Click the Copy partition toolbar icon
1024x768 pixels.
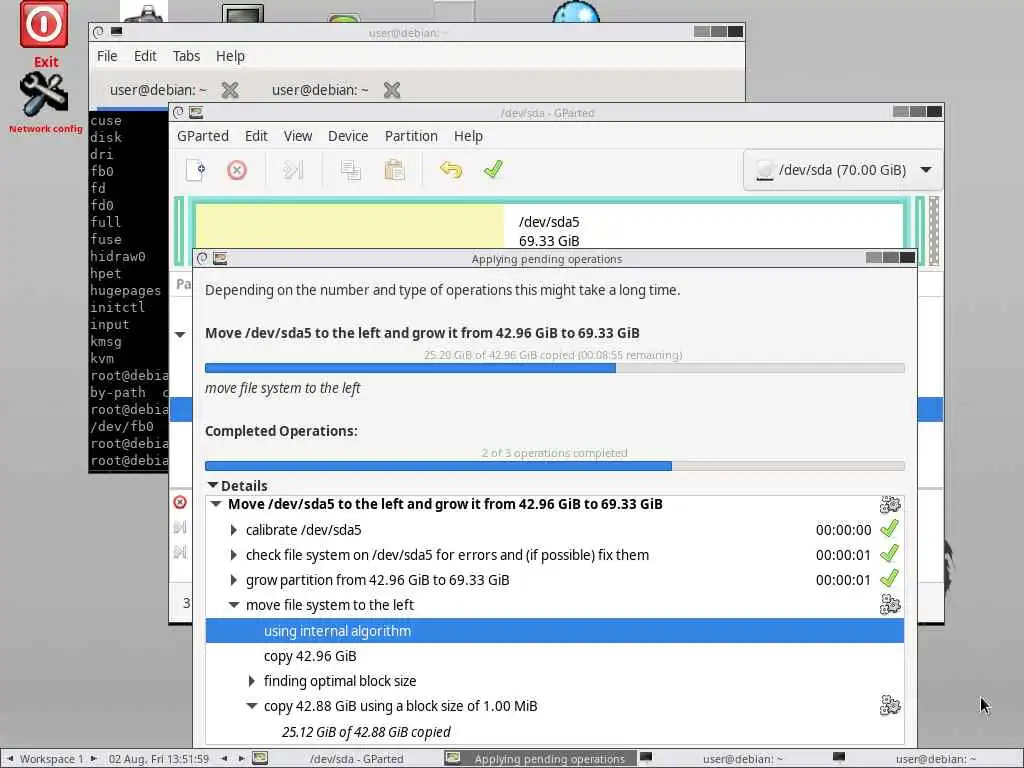(351, 170)
